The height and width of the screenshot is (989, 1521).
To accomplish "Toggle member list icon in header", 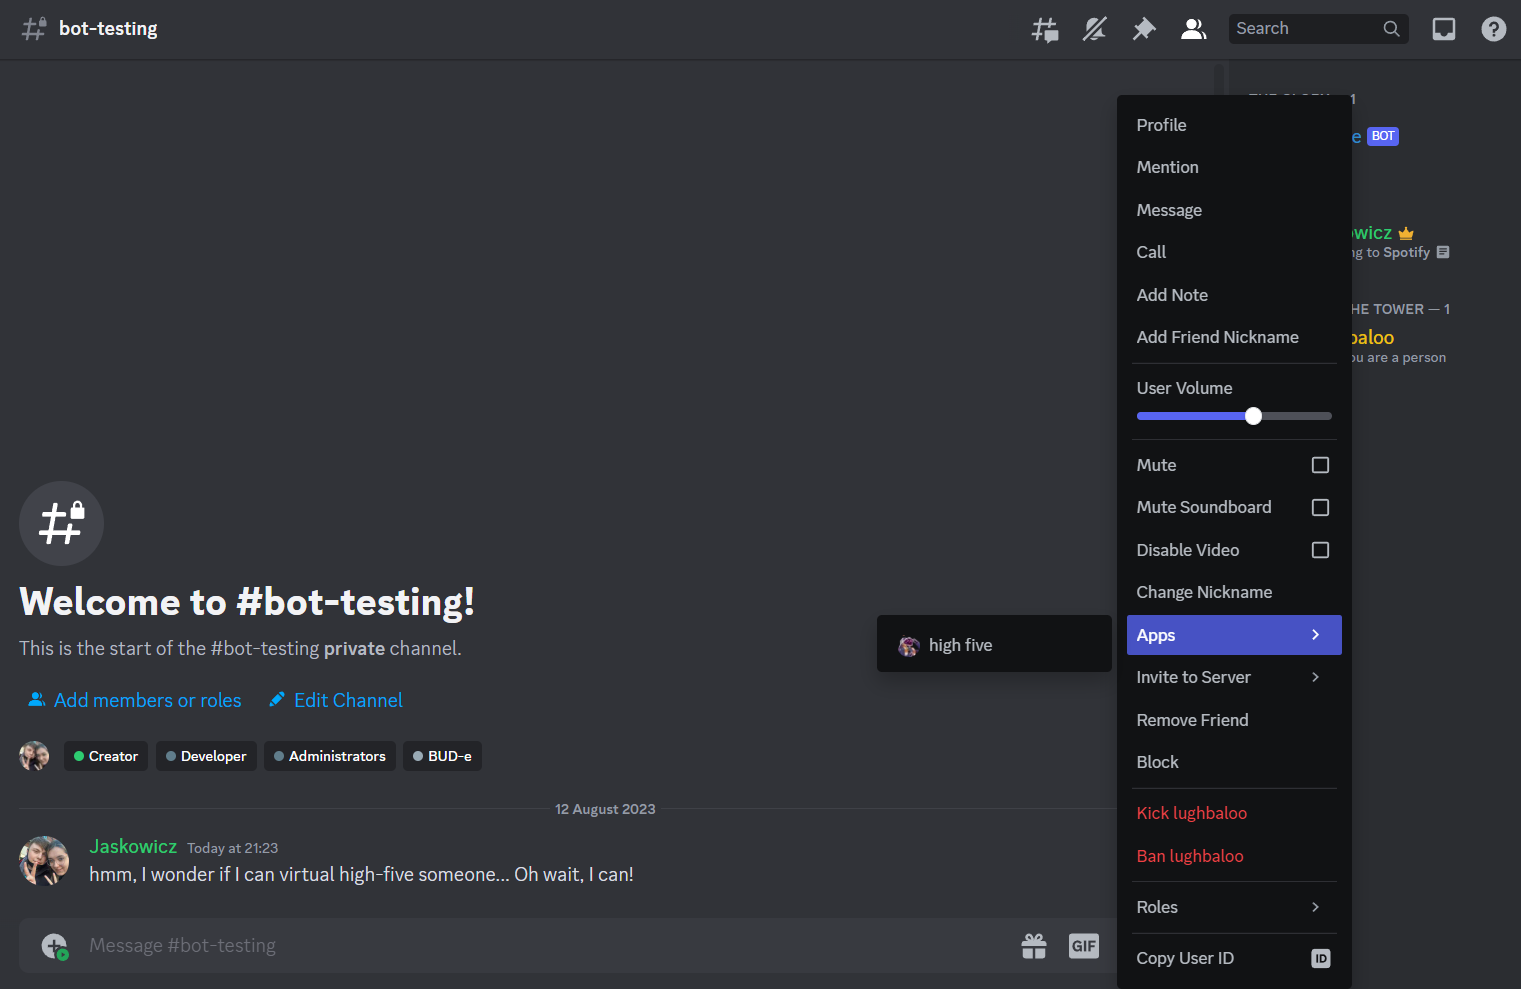I will pos(1193,29).
